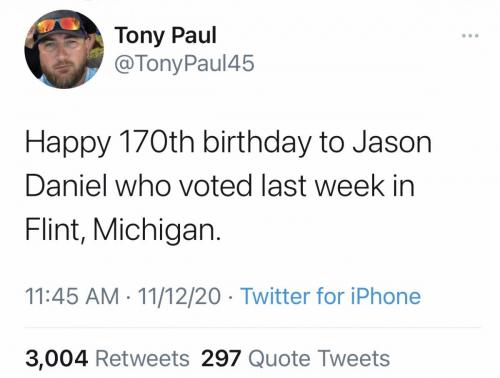Click the divider line above Retweets
The width and height of the screenshot is (500, 378).
[x=252, y=327]
